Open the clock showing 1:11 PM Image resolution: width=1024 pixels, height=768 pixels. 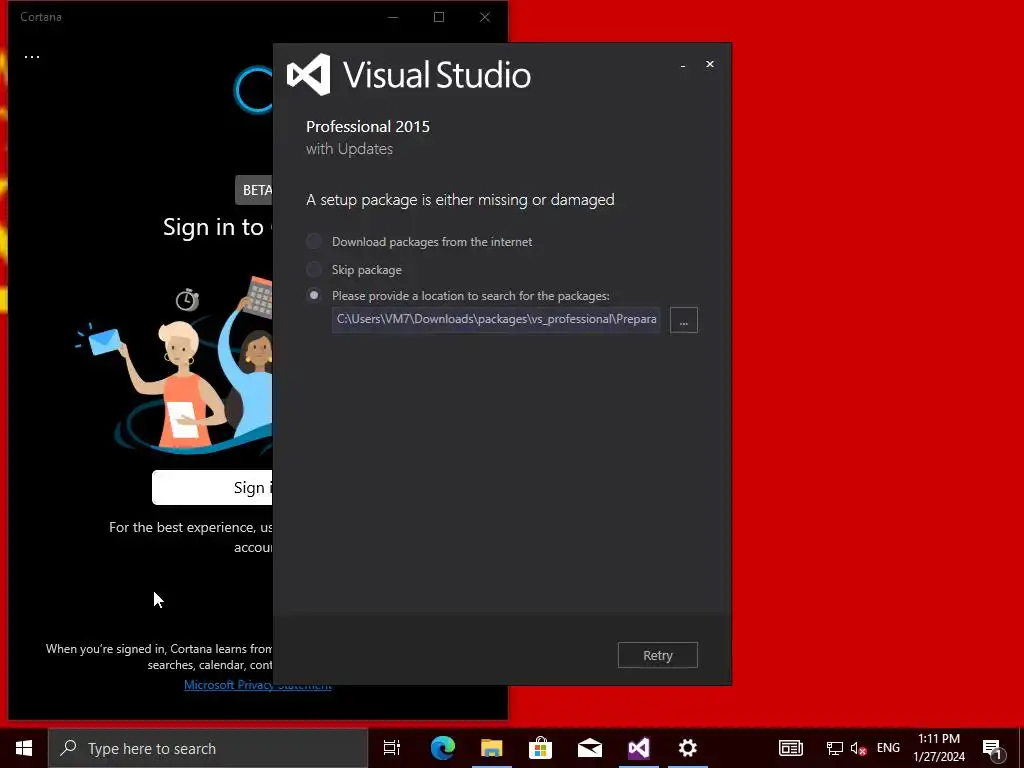(x=939, y=748)
